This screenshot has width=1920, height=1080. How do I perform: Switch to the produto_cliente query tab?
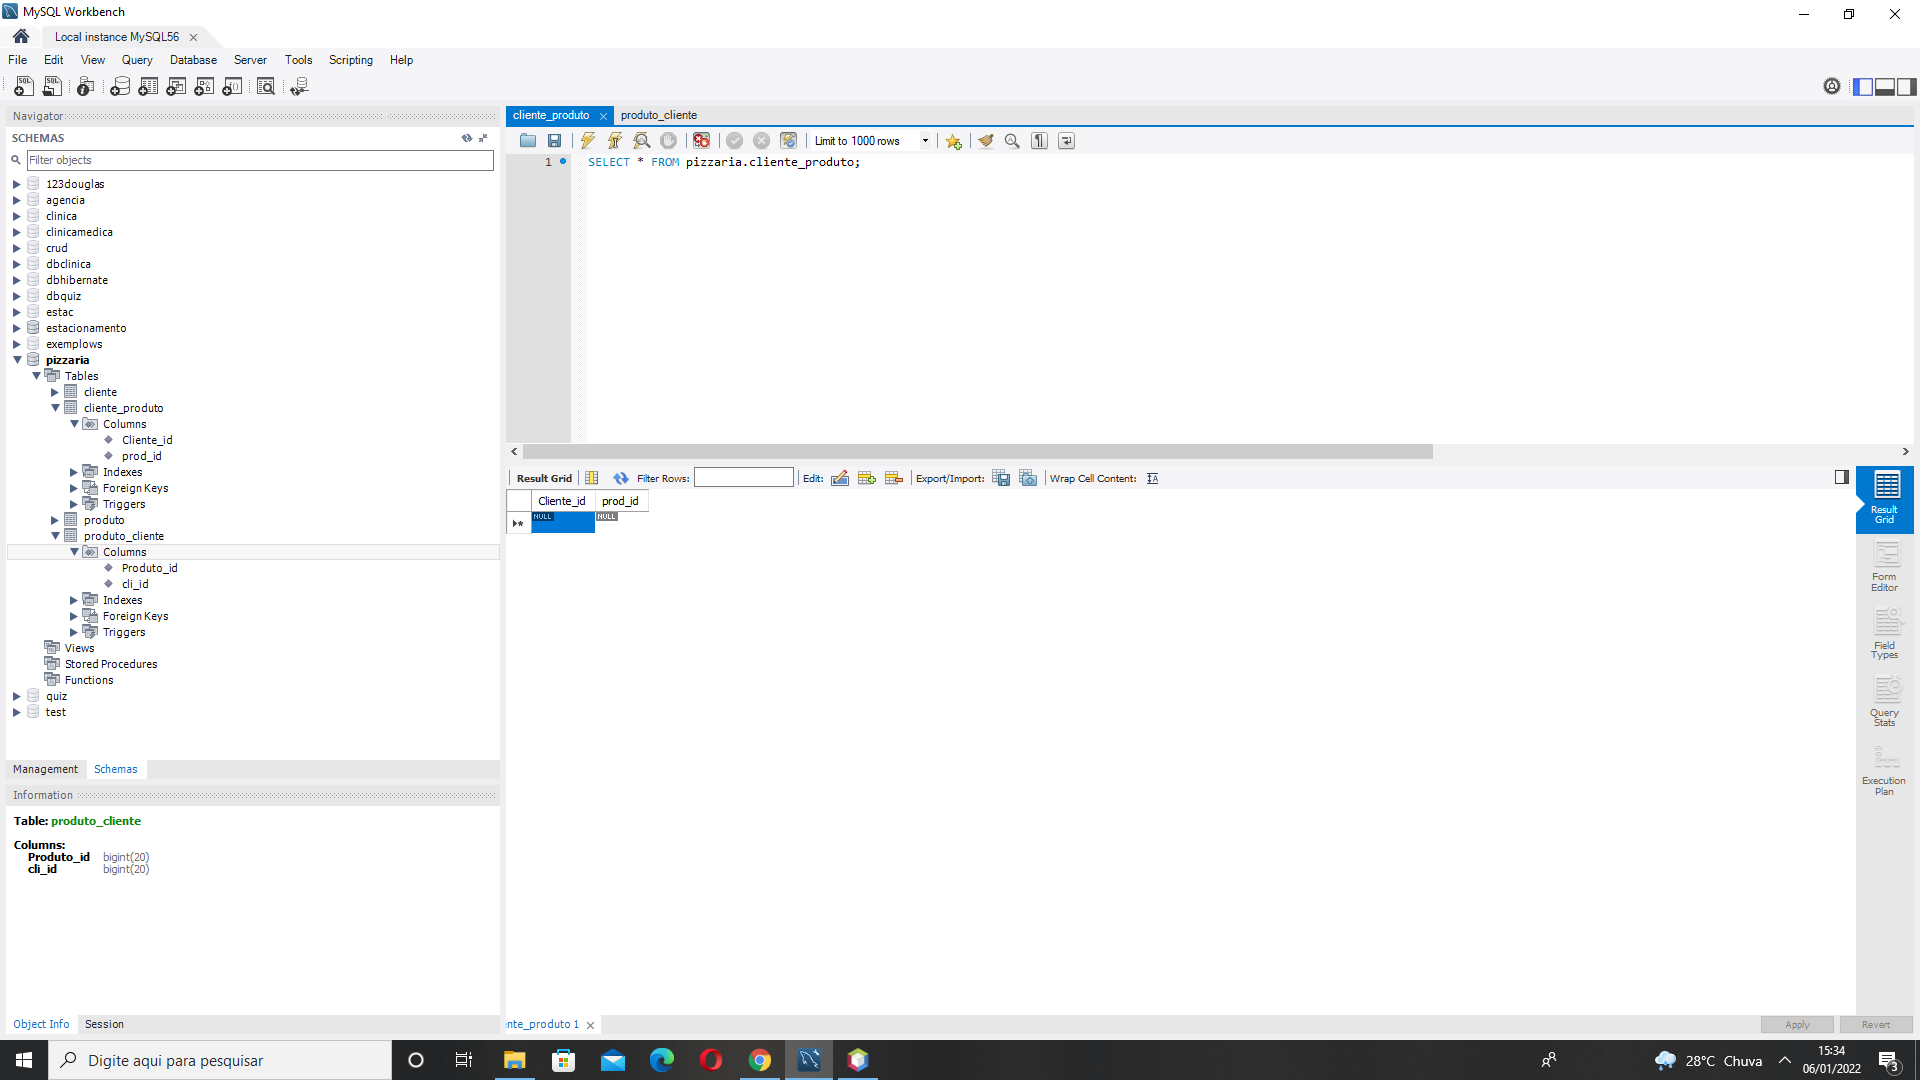point(659,115)
